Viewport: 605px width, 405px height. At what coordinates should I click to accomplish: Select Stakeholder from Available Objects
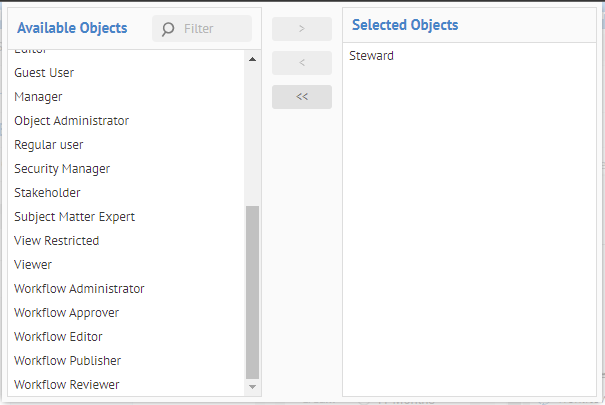(47, 193)
